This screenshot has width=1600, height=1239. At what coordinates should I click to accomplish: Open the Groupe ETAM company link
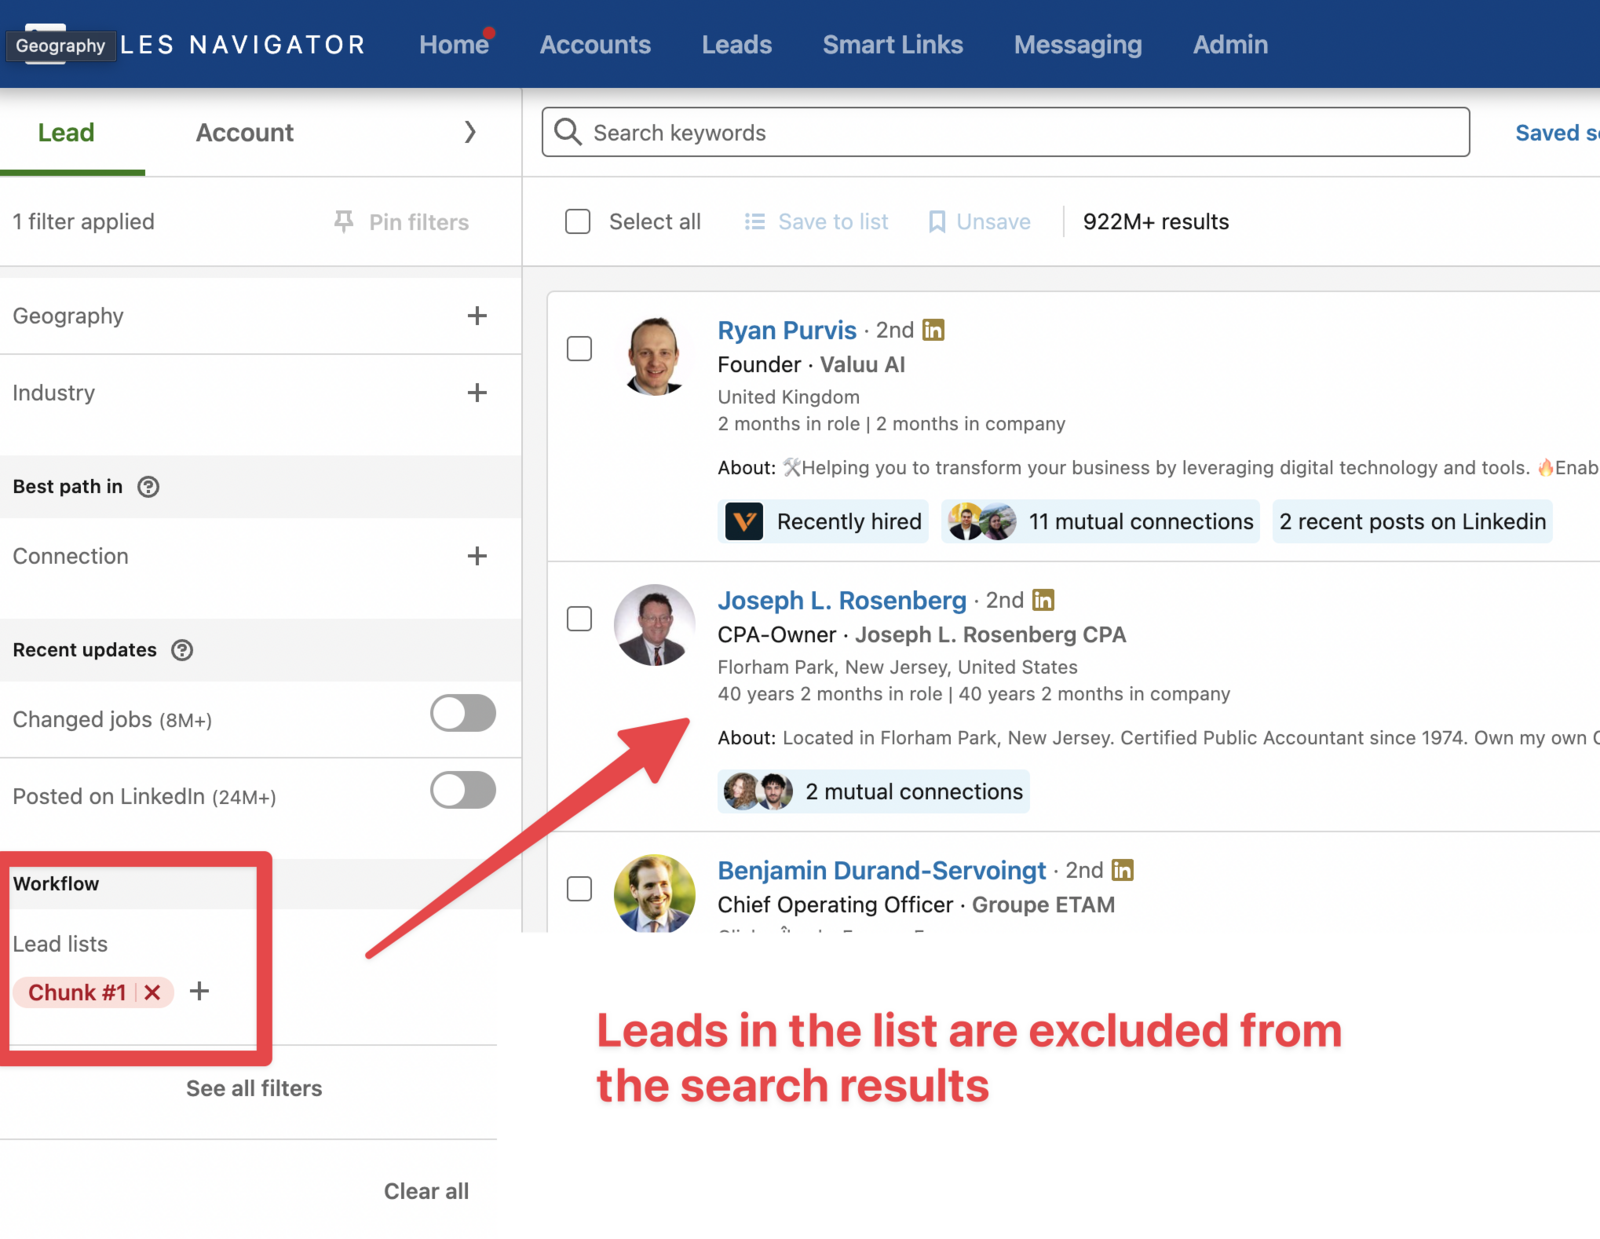[1043, 905]
